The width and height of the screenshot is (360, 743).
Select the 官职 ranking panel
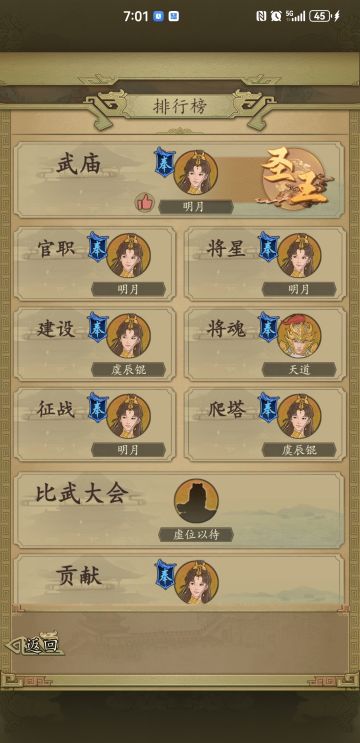95,263
